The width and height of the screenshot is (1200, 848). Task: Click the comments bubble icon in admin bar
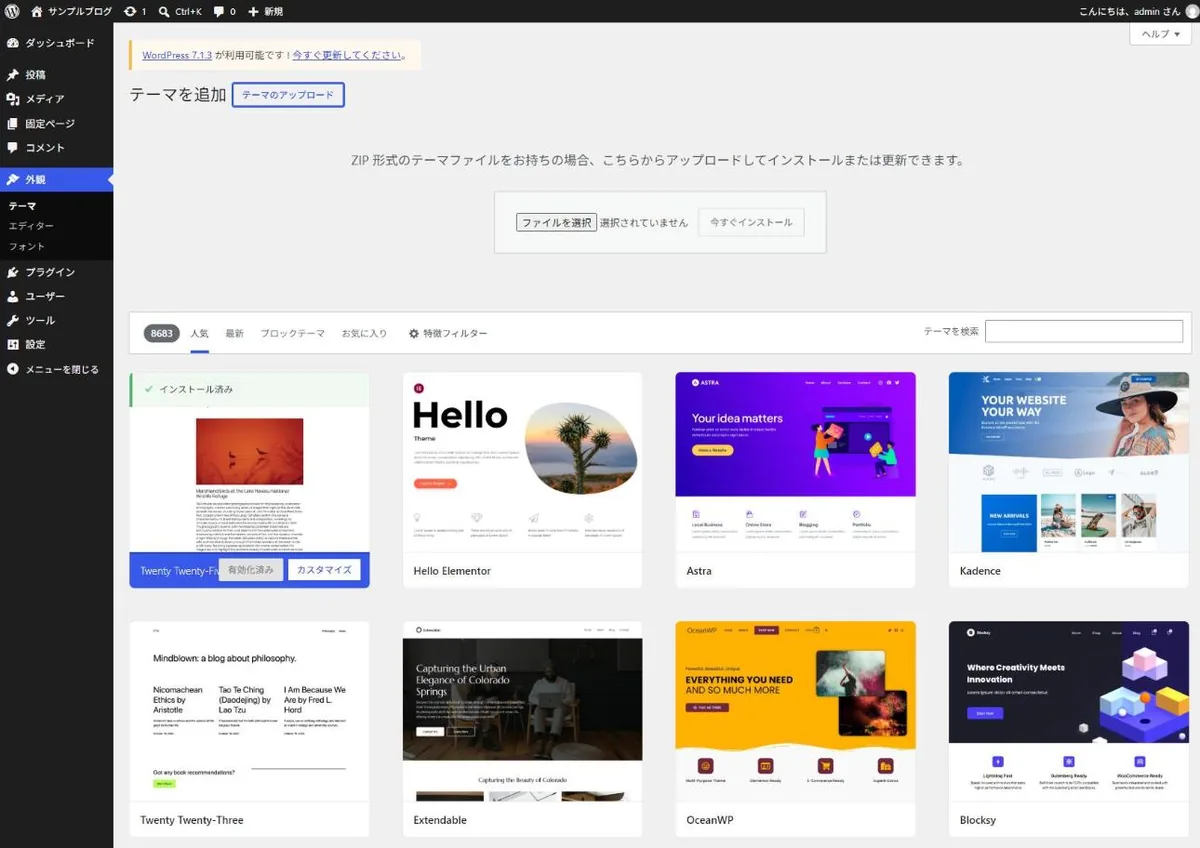225,11
